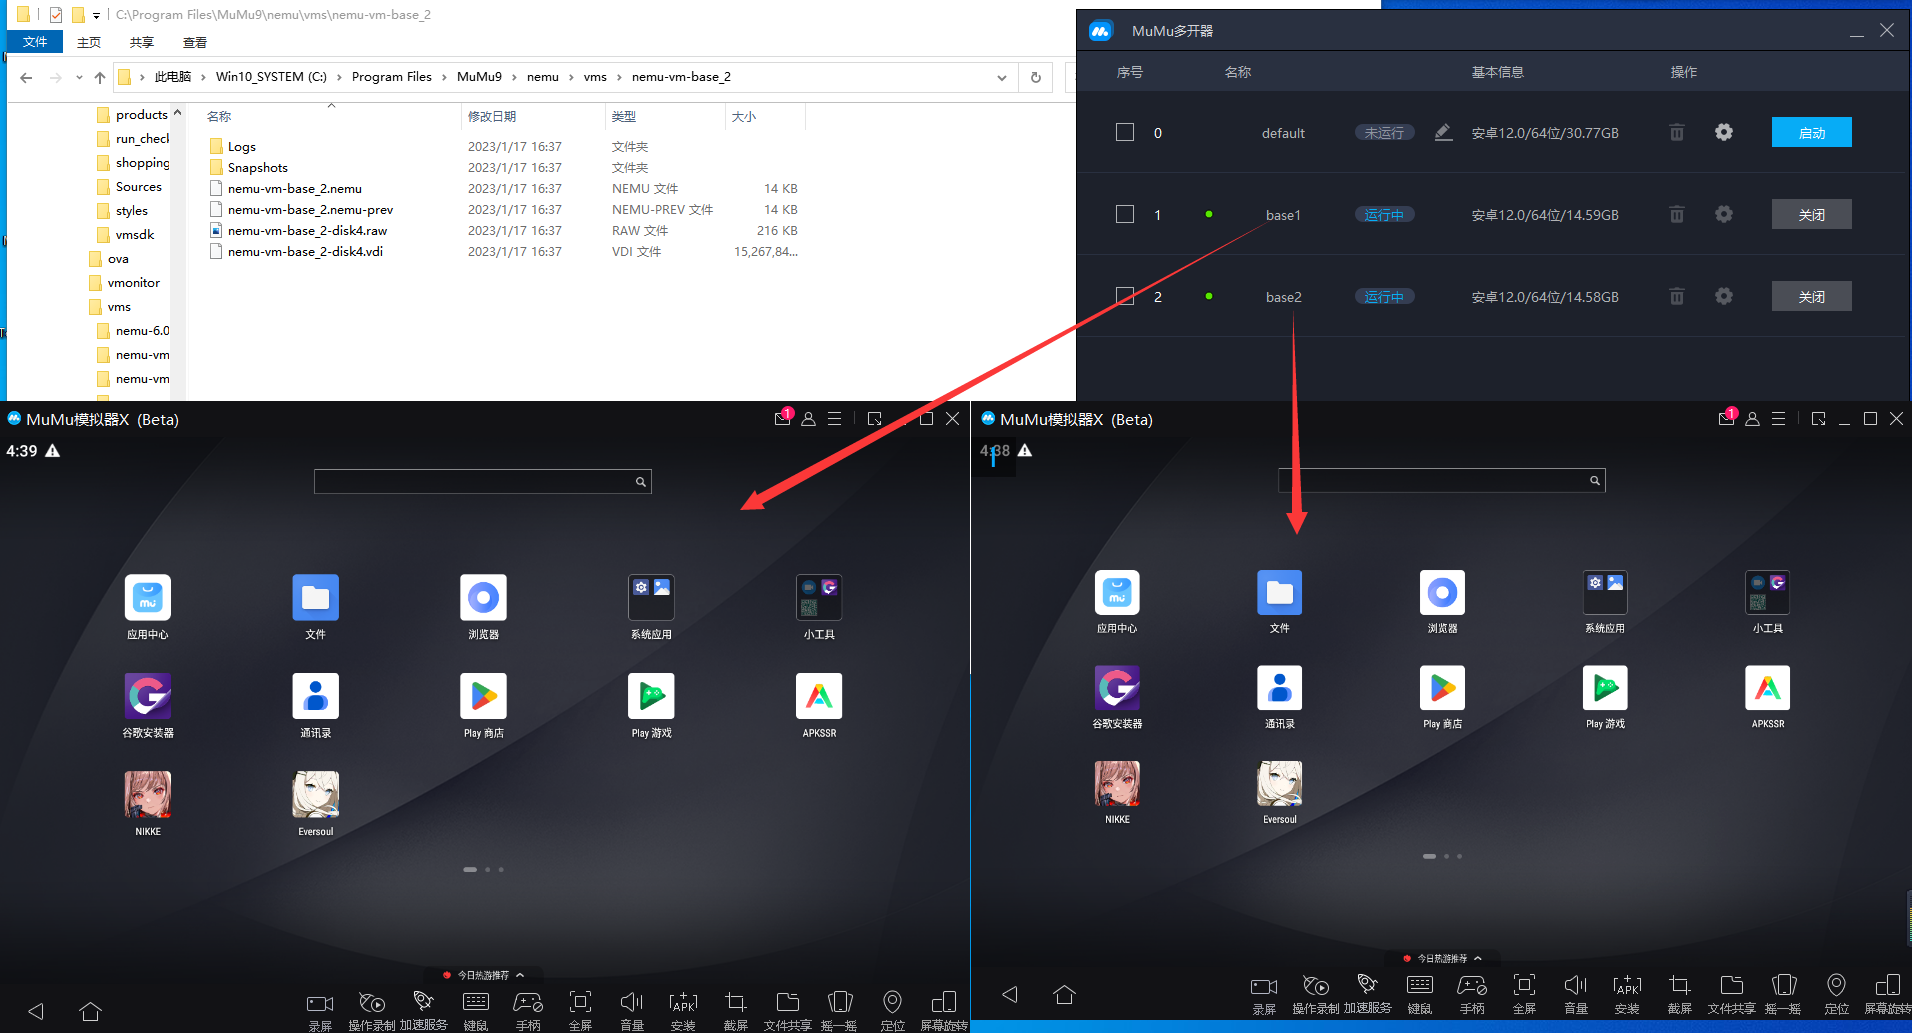Check the box for instance 2 base2
The width and height of the screenshot is (1912, 1033).
pyautogui.click(x=1125, y=296)
